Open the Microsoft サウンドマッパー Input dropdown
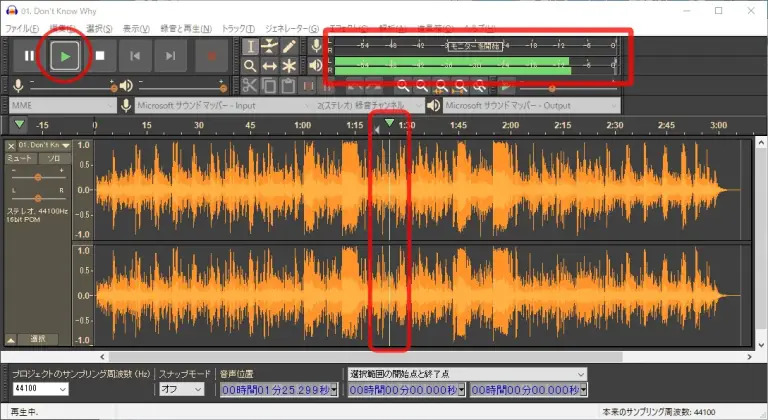Image resolution: width=768 pixels, height=420 pixels. [x=223, y=105]
